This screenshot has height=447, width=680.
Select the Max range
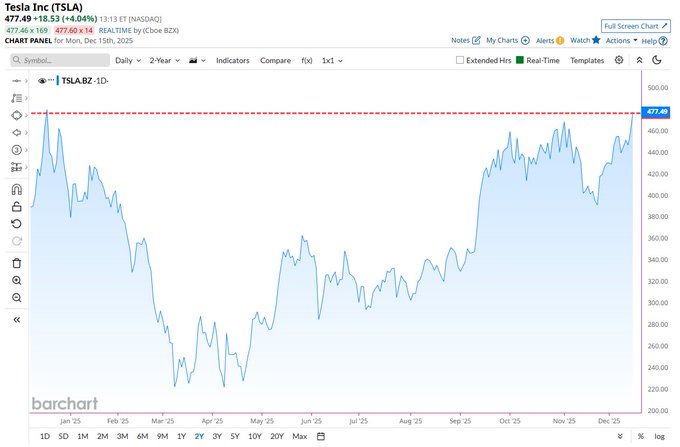coord(300,436)
